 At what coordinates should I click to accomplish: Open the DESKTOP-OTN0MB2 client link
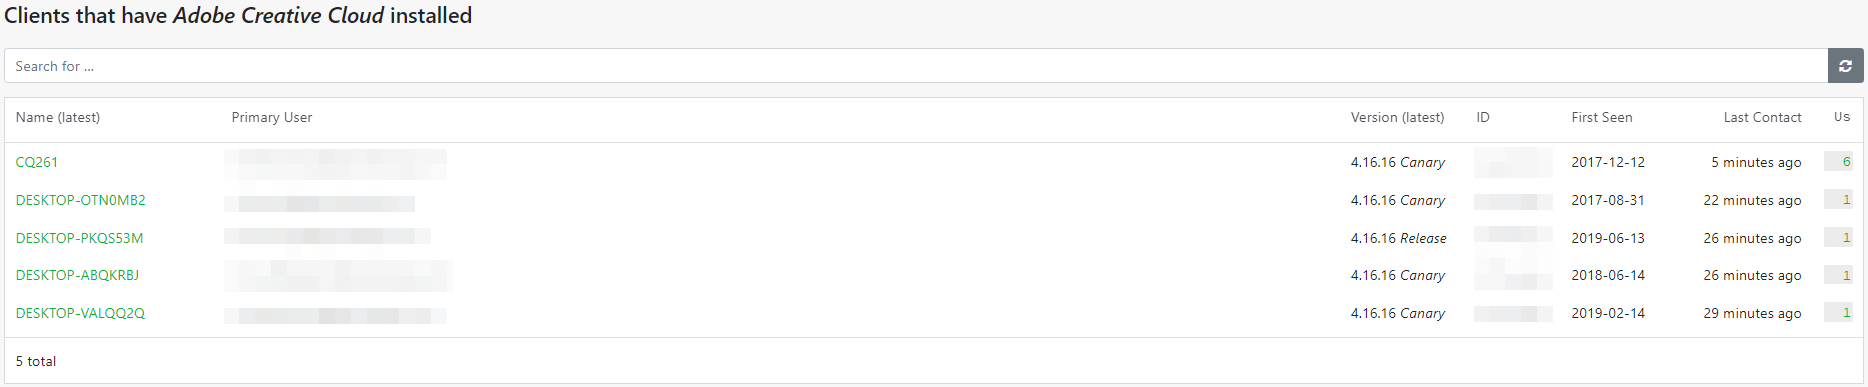81,200
